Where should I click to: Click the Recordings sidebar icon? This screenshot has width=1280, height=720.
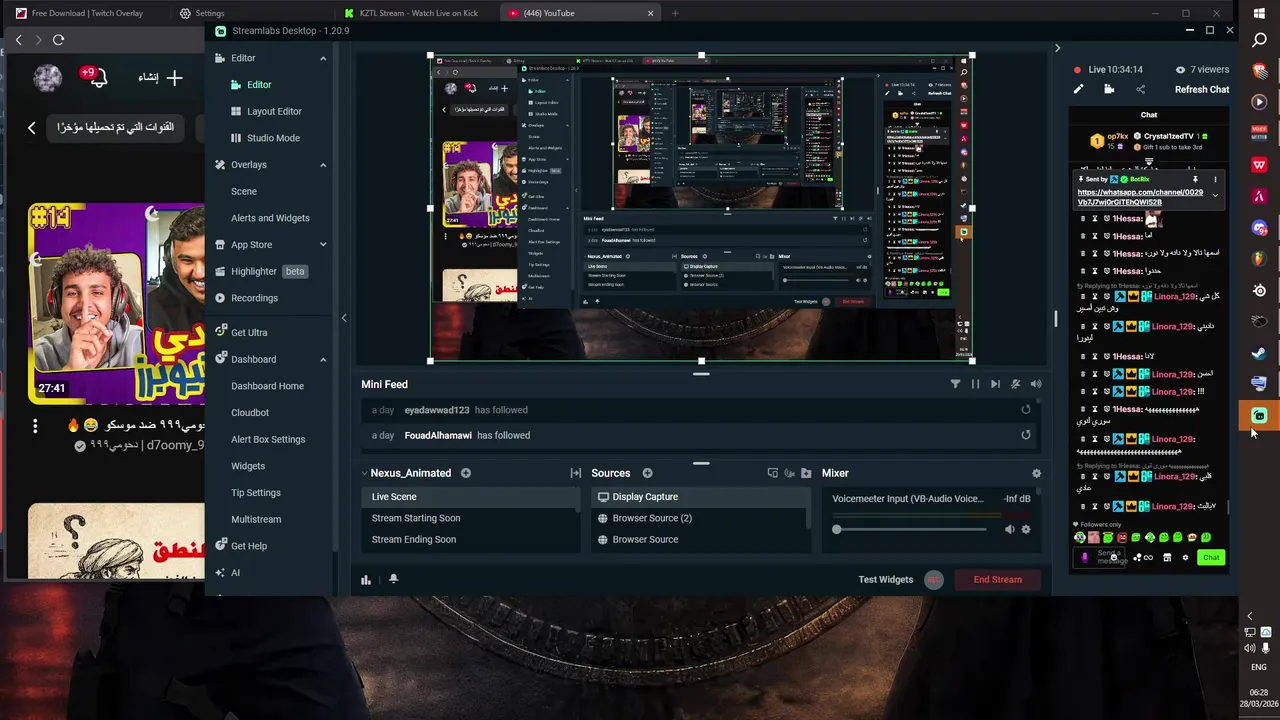(221, 298)
